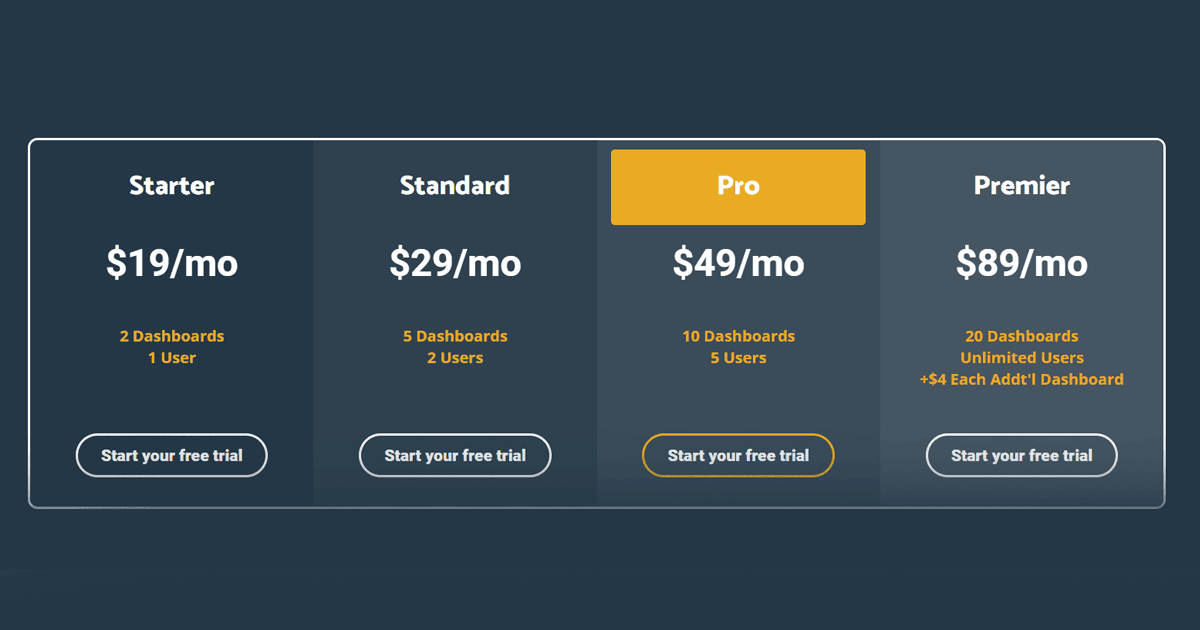Select the highlighted Pro plan header
The height and width of the screenshot is (630, 1200).
tap(738, 187)
